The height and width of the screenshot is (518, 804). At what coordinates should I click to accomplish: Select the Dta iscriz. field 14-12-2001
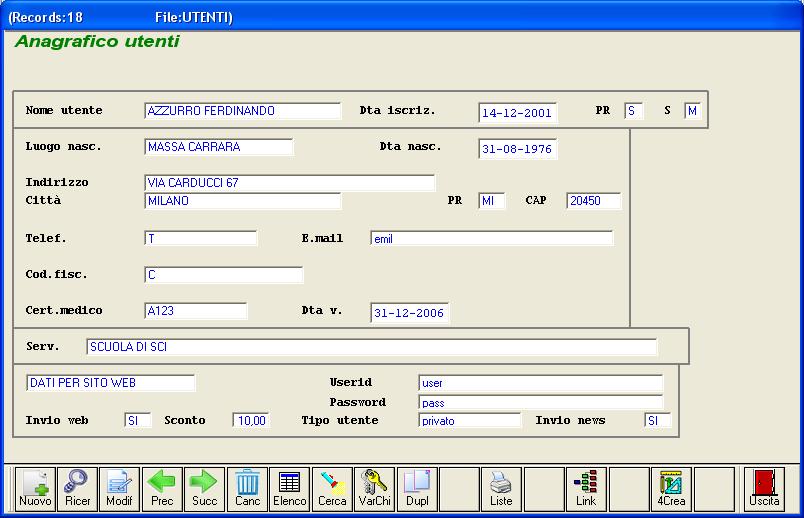point(518,113)
